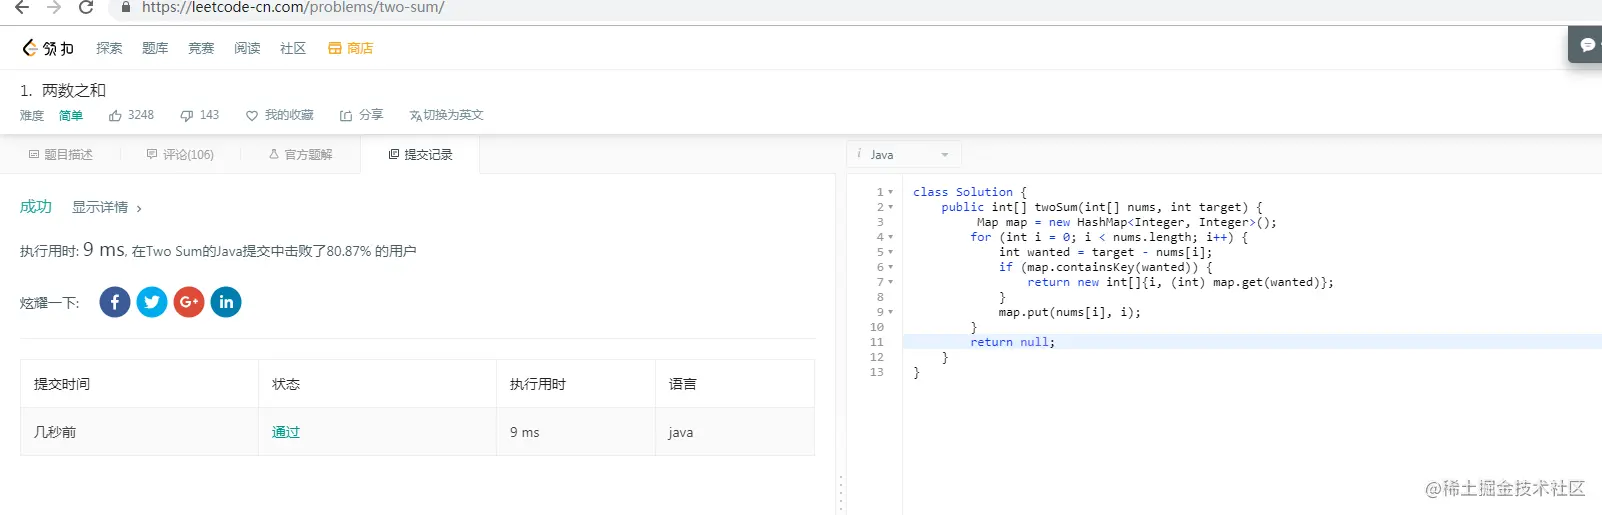Open the Java language dropdown
Viewport: 1602px width, 515px height.
tap(904, 154)
